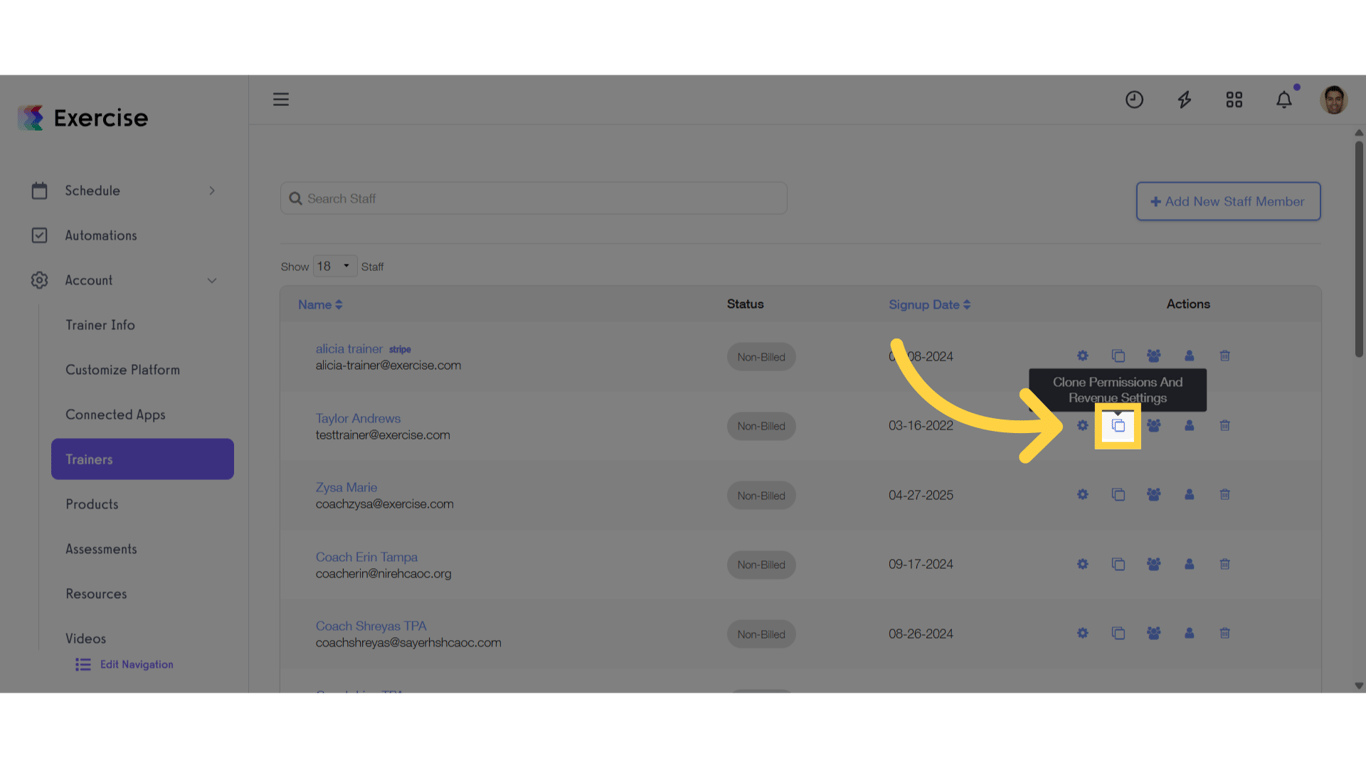Screen dimensions: 1366x768
Task: Sort the list by Signup Date
Action: pyautogui.click(x=929, y=304)
